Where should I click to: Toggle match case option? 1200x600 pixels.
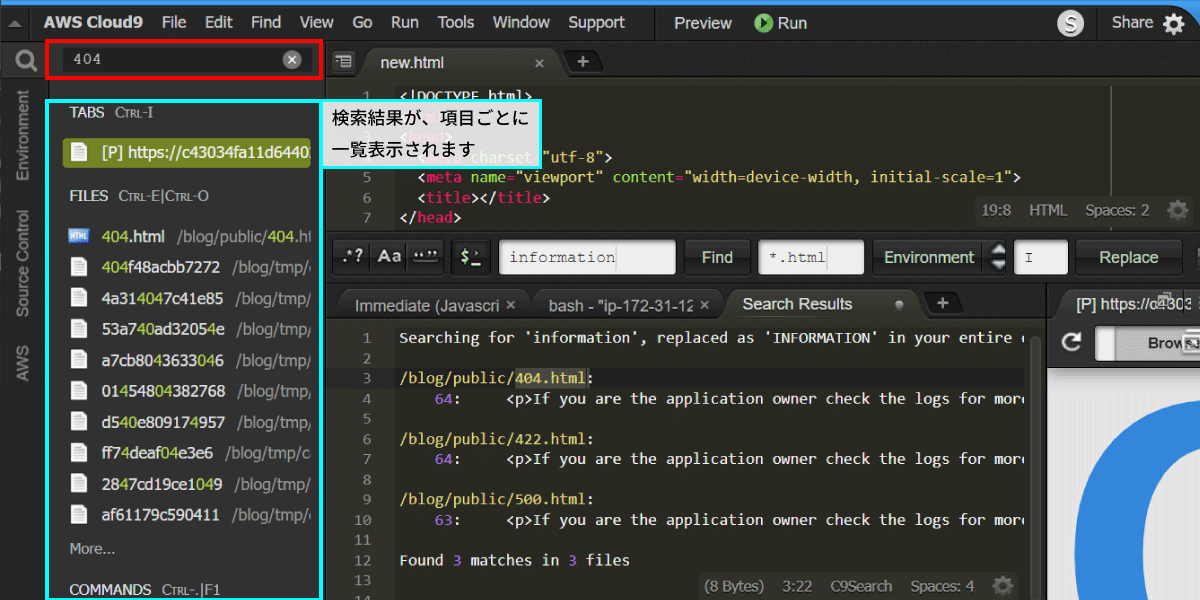pyautogui.click(x=389, y=257)
